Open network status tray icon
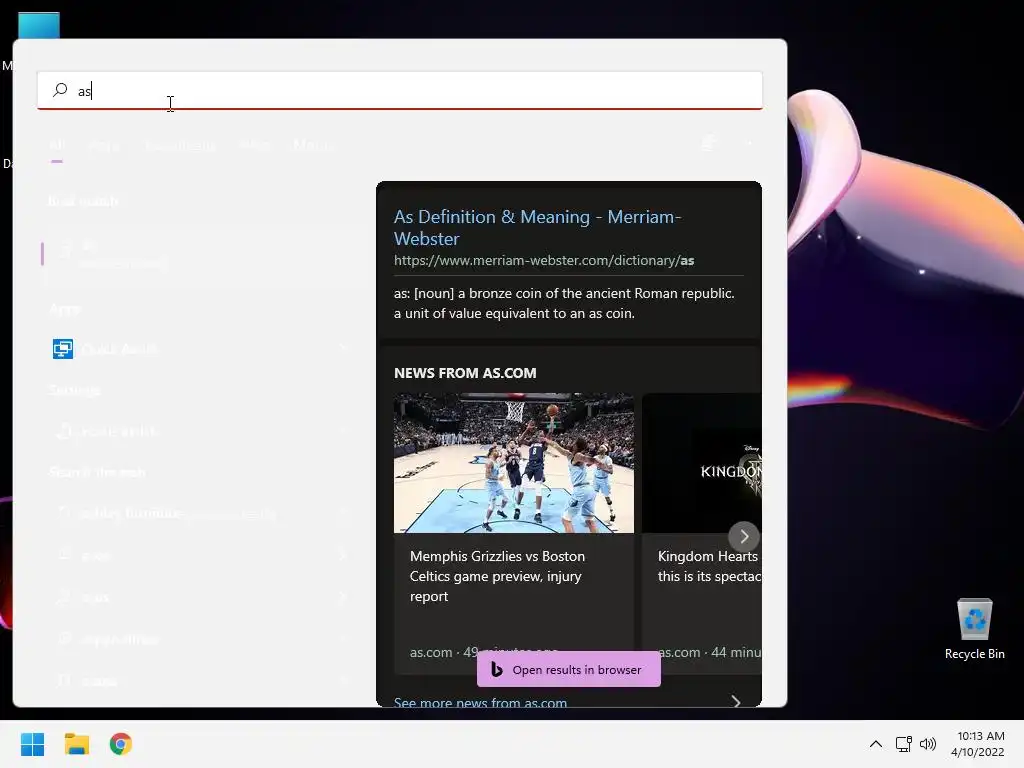Viewport: 1024px width, 768px height. click(x=904, y=744)
